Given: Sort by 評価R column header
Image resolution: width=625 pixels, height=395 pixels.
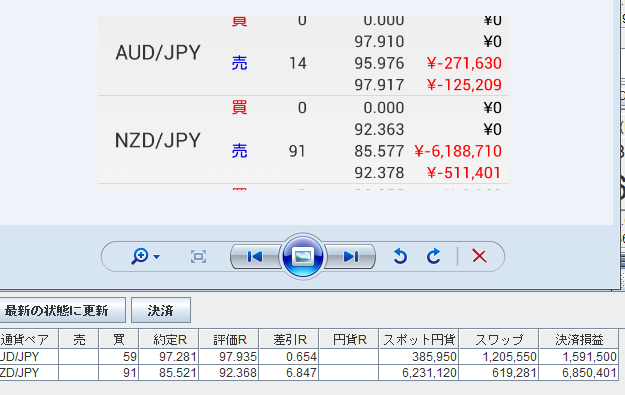Looking at the screenshot, I should pos(229,339).
